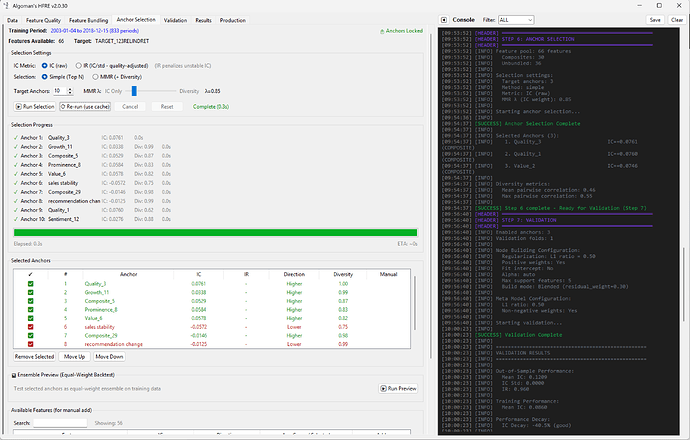Click the Direction column header
The width and height of the screenshot is (690, 440).
[294, 274]
